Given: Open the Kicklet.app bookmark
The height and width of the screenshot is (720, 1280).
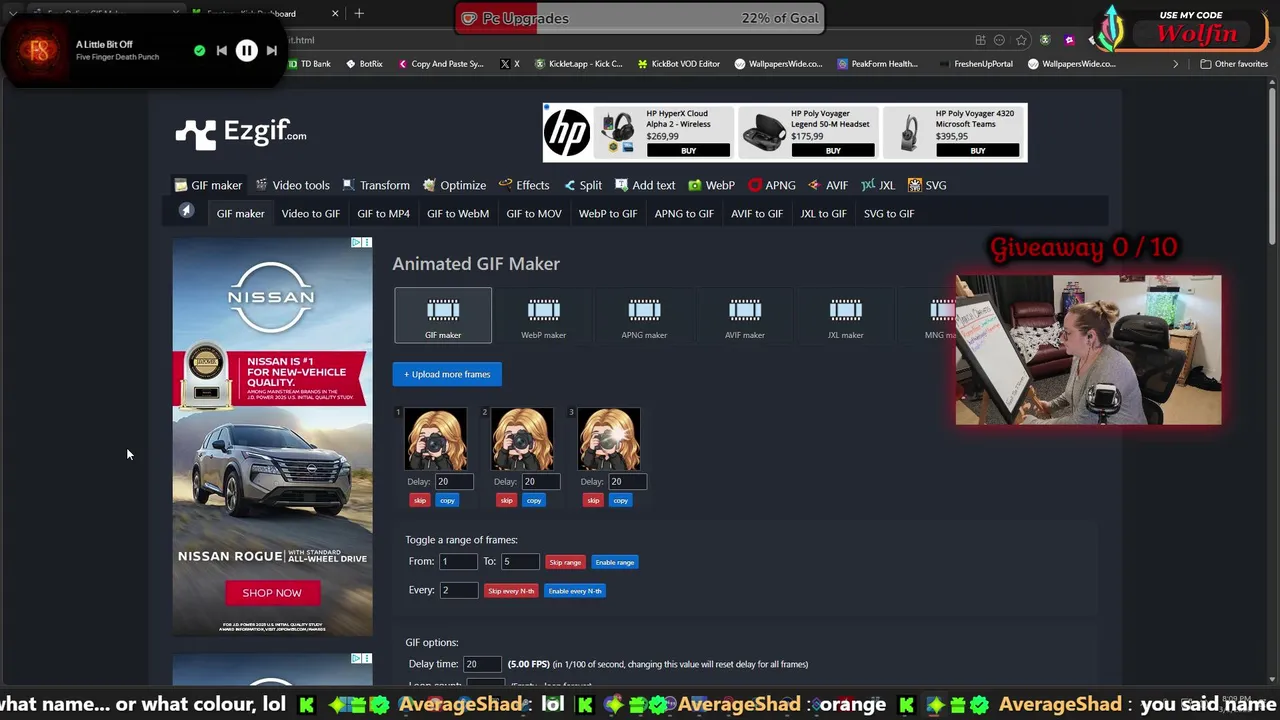Looking at the screenshot, I should tap(578, 64).
